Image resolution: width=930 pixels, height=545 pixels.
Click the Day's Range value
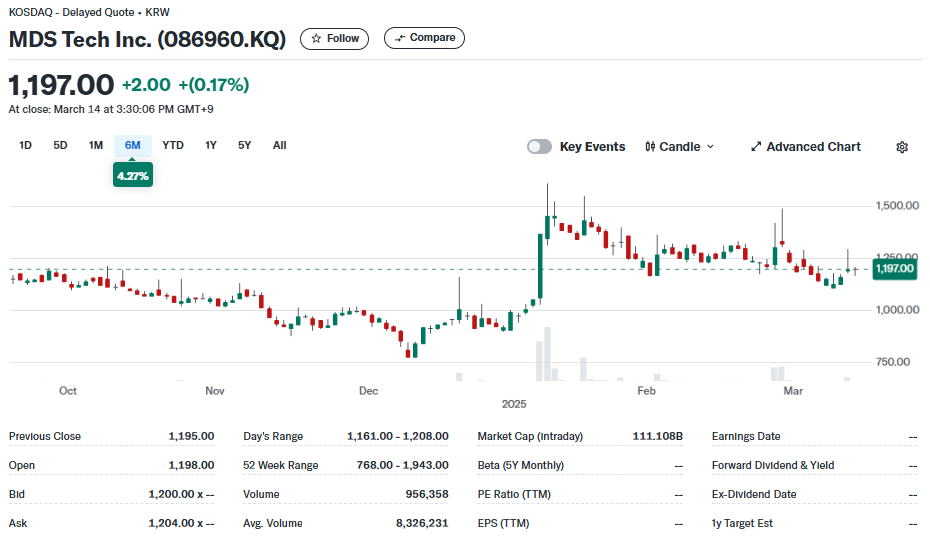[397, 436]
